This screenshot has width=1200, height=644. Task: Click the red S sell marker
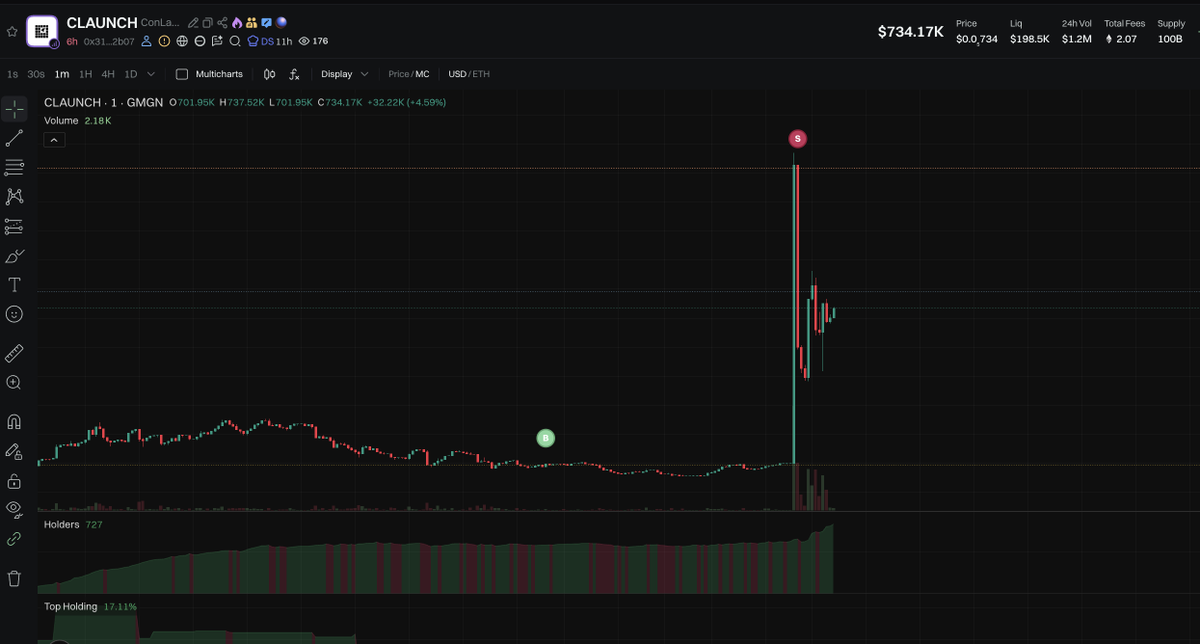point(797,138)
